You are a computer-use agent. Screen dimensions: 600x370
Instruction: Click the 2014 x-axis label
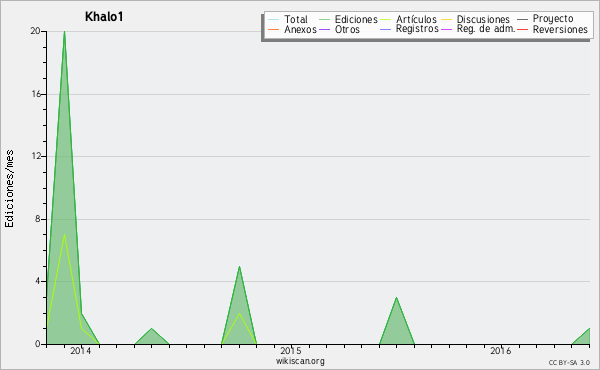pyautogui.click(x=81, y=351)
